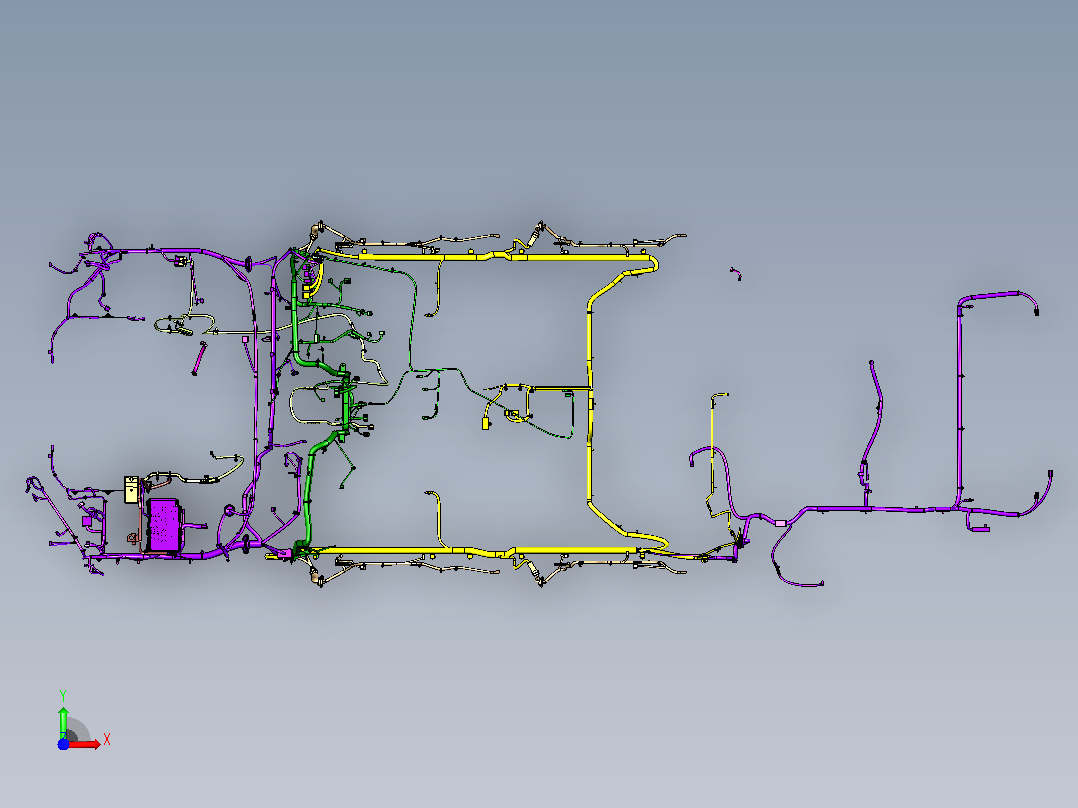Select the small yellow connector block in the middle
The height and width of the screenshot is (808, 1078).
485,424
